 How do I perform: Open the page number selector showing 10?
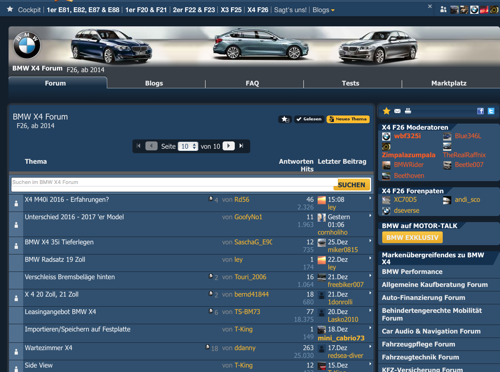point(188,146)
